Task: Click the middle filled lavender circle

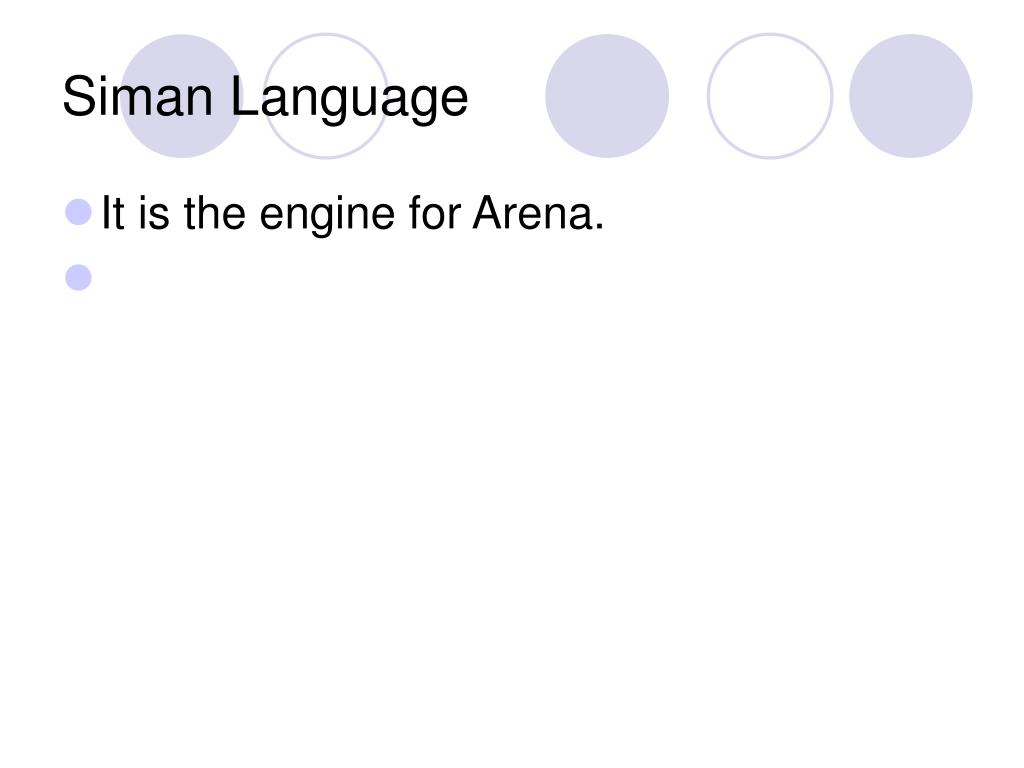Action: tap(607, 96)
